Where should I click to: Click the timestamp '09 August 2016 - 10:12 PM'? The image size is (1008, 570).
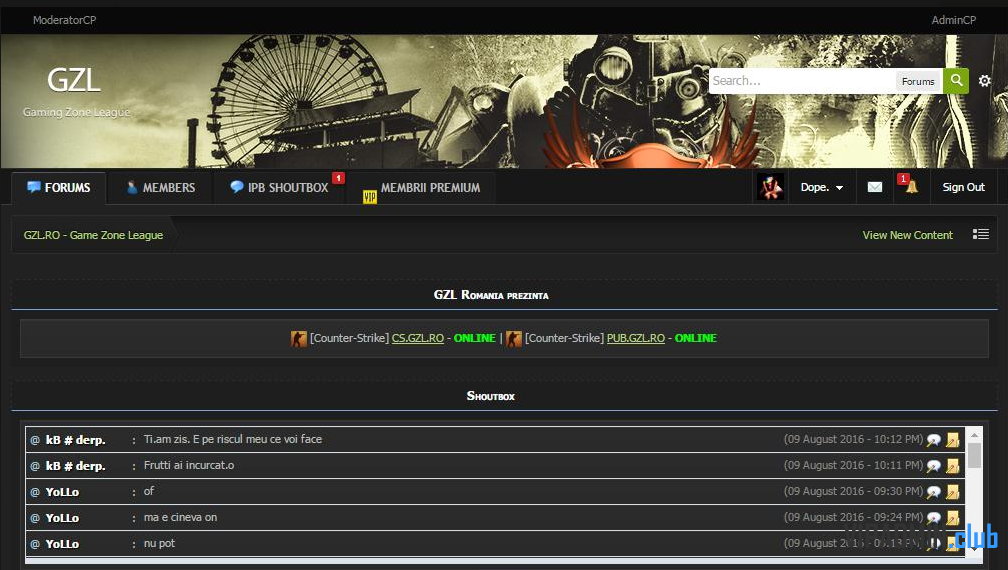[x=854, y=440]
